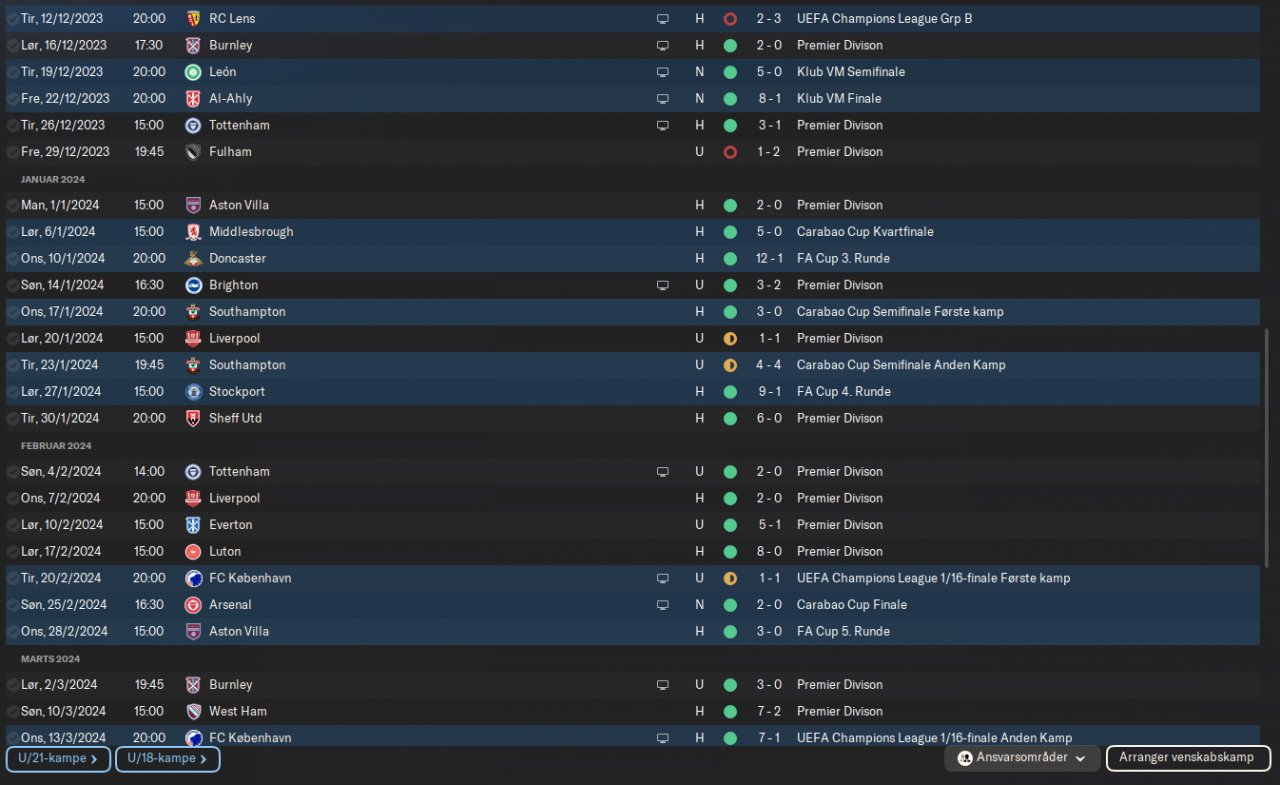Click the Arsenal crest in Carabao Cup Finale
Image resolution: width=1280 pixels, height=785 pixels.
click(x=193, y=605)
